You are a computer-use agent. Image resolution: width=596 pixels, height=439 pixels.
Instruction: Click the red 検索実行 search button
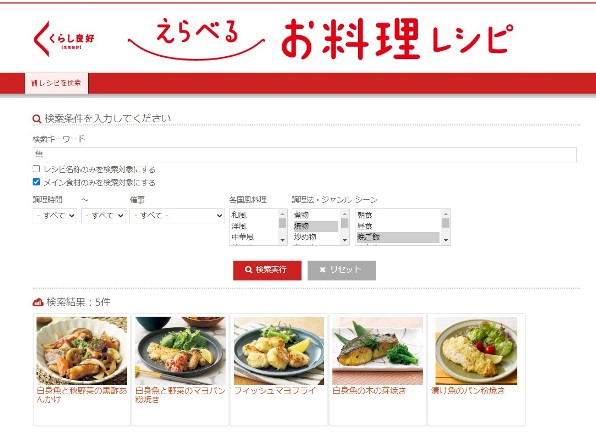[267, 270]
